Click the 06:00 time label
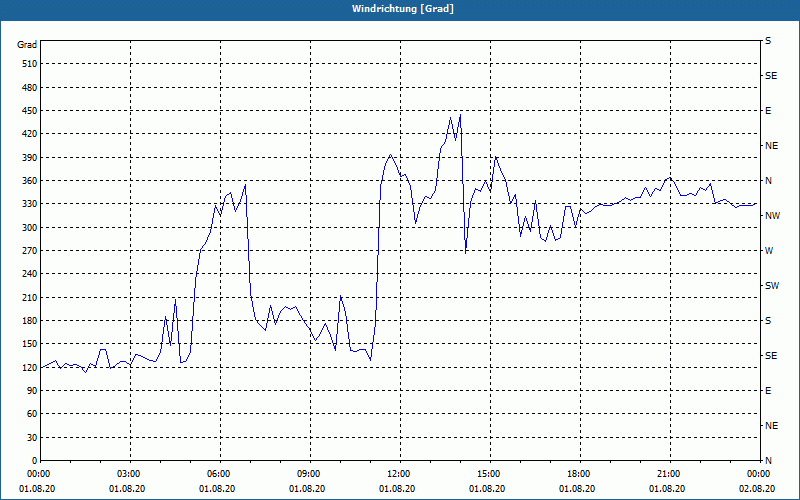The width and height of the screenshot is (800, 500). (220, 474)
